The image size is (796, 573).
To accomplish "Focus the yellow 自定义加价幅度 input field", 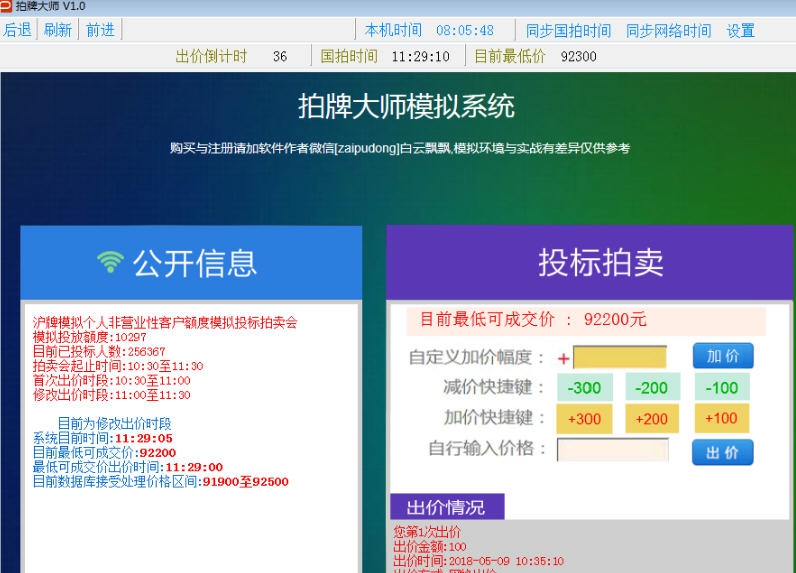I will point(620,357).
